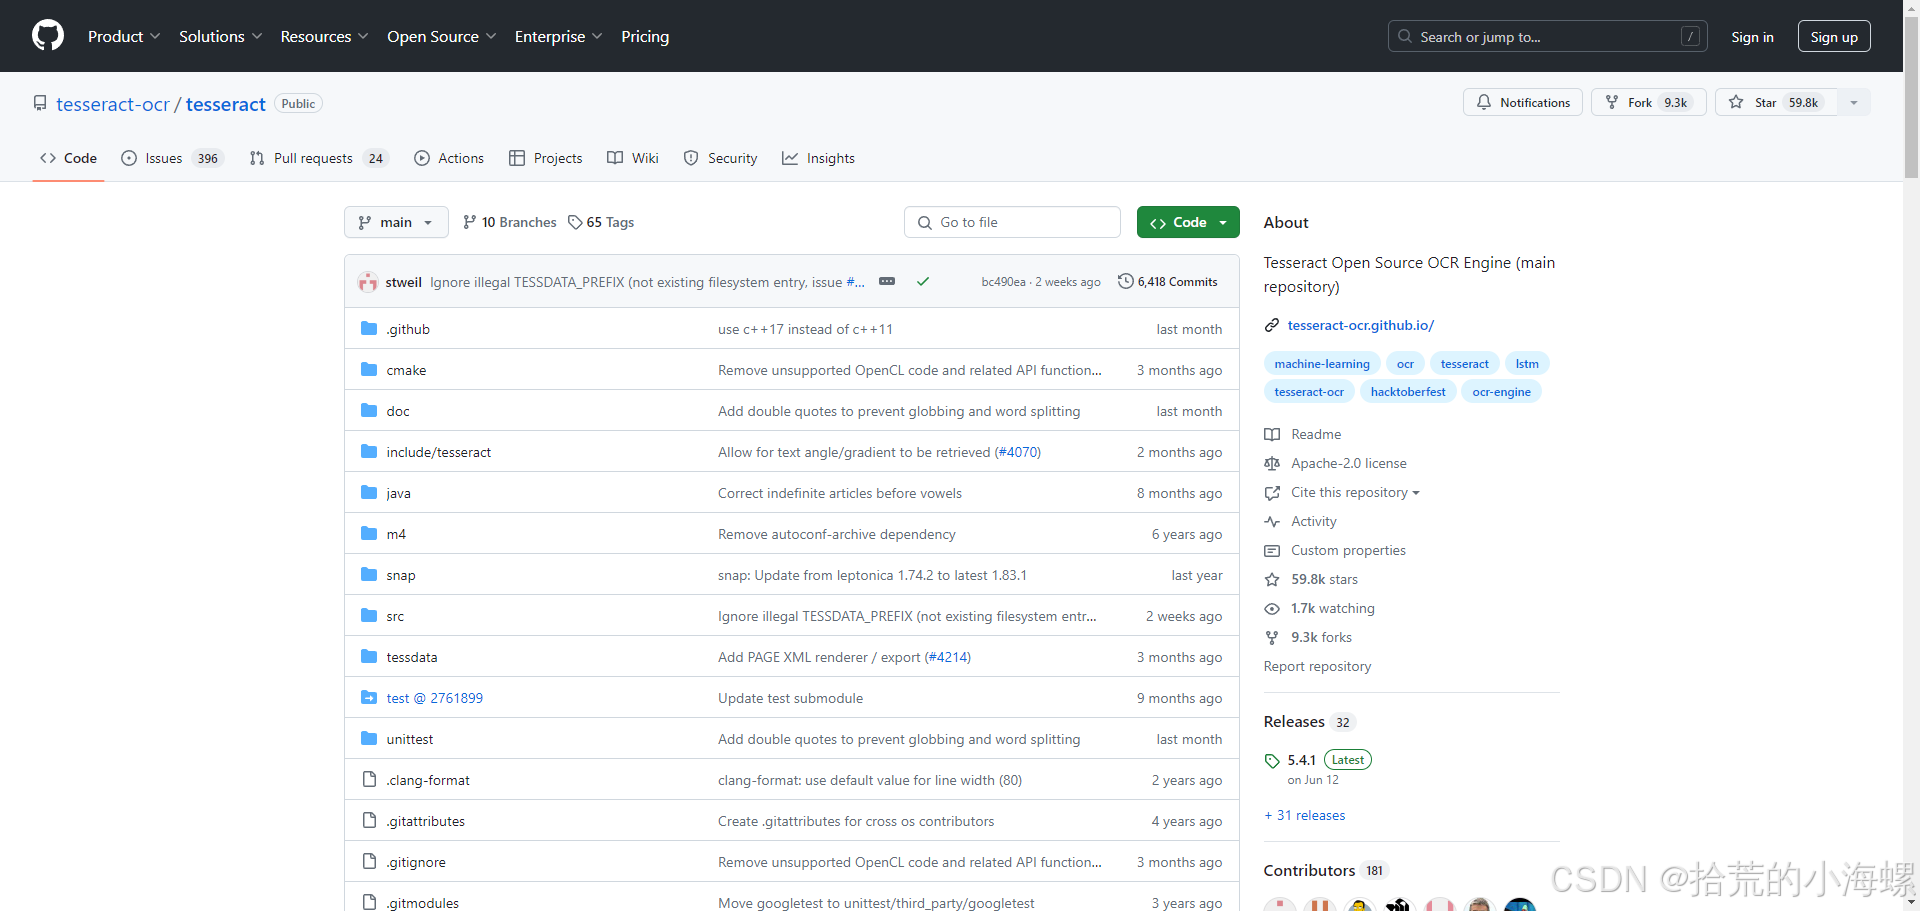Click the Sign up button

(1834, 37)
